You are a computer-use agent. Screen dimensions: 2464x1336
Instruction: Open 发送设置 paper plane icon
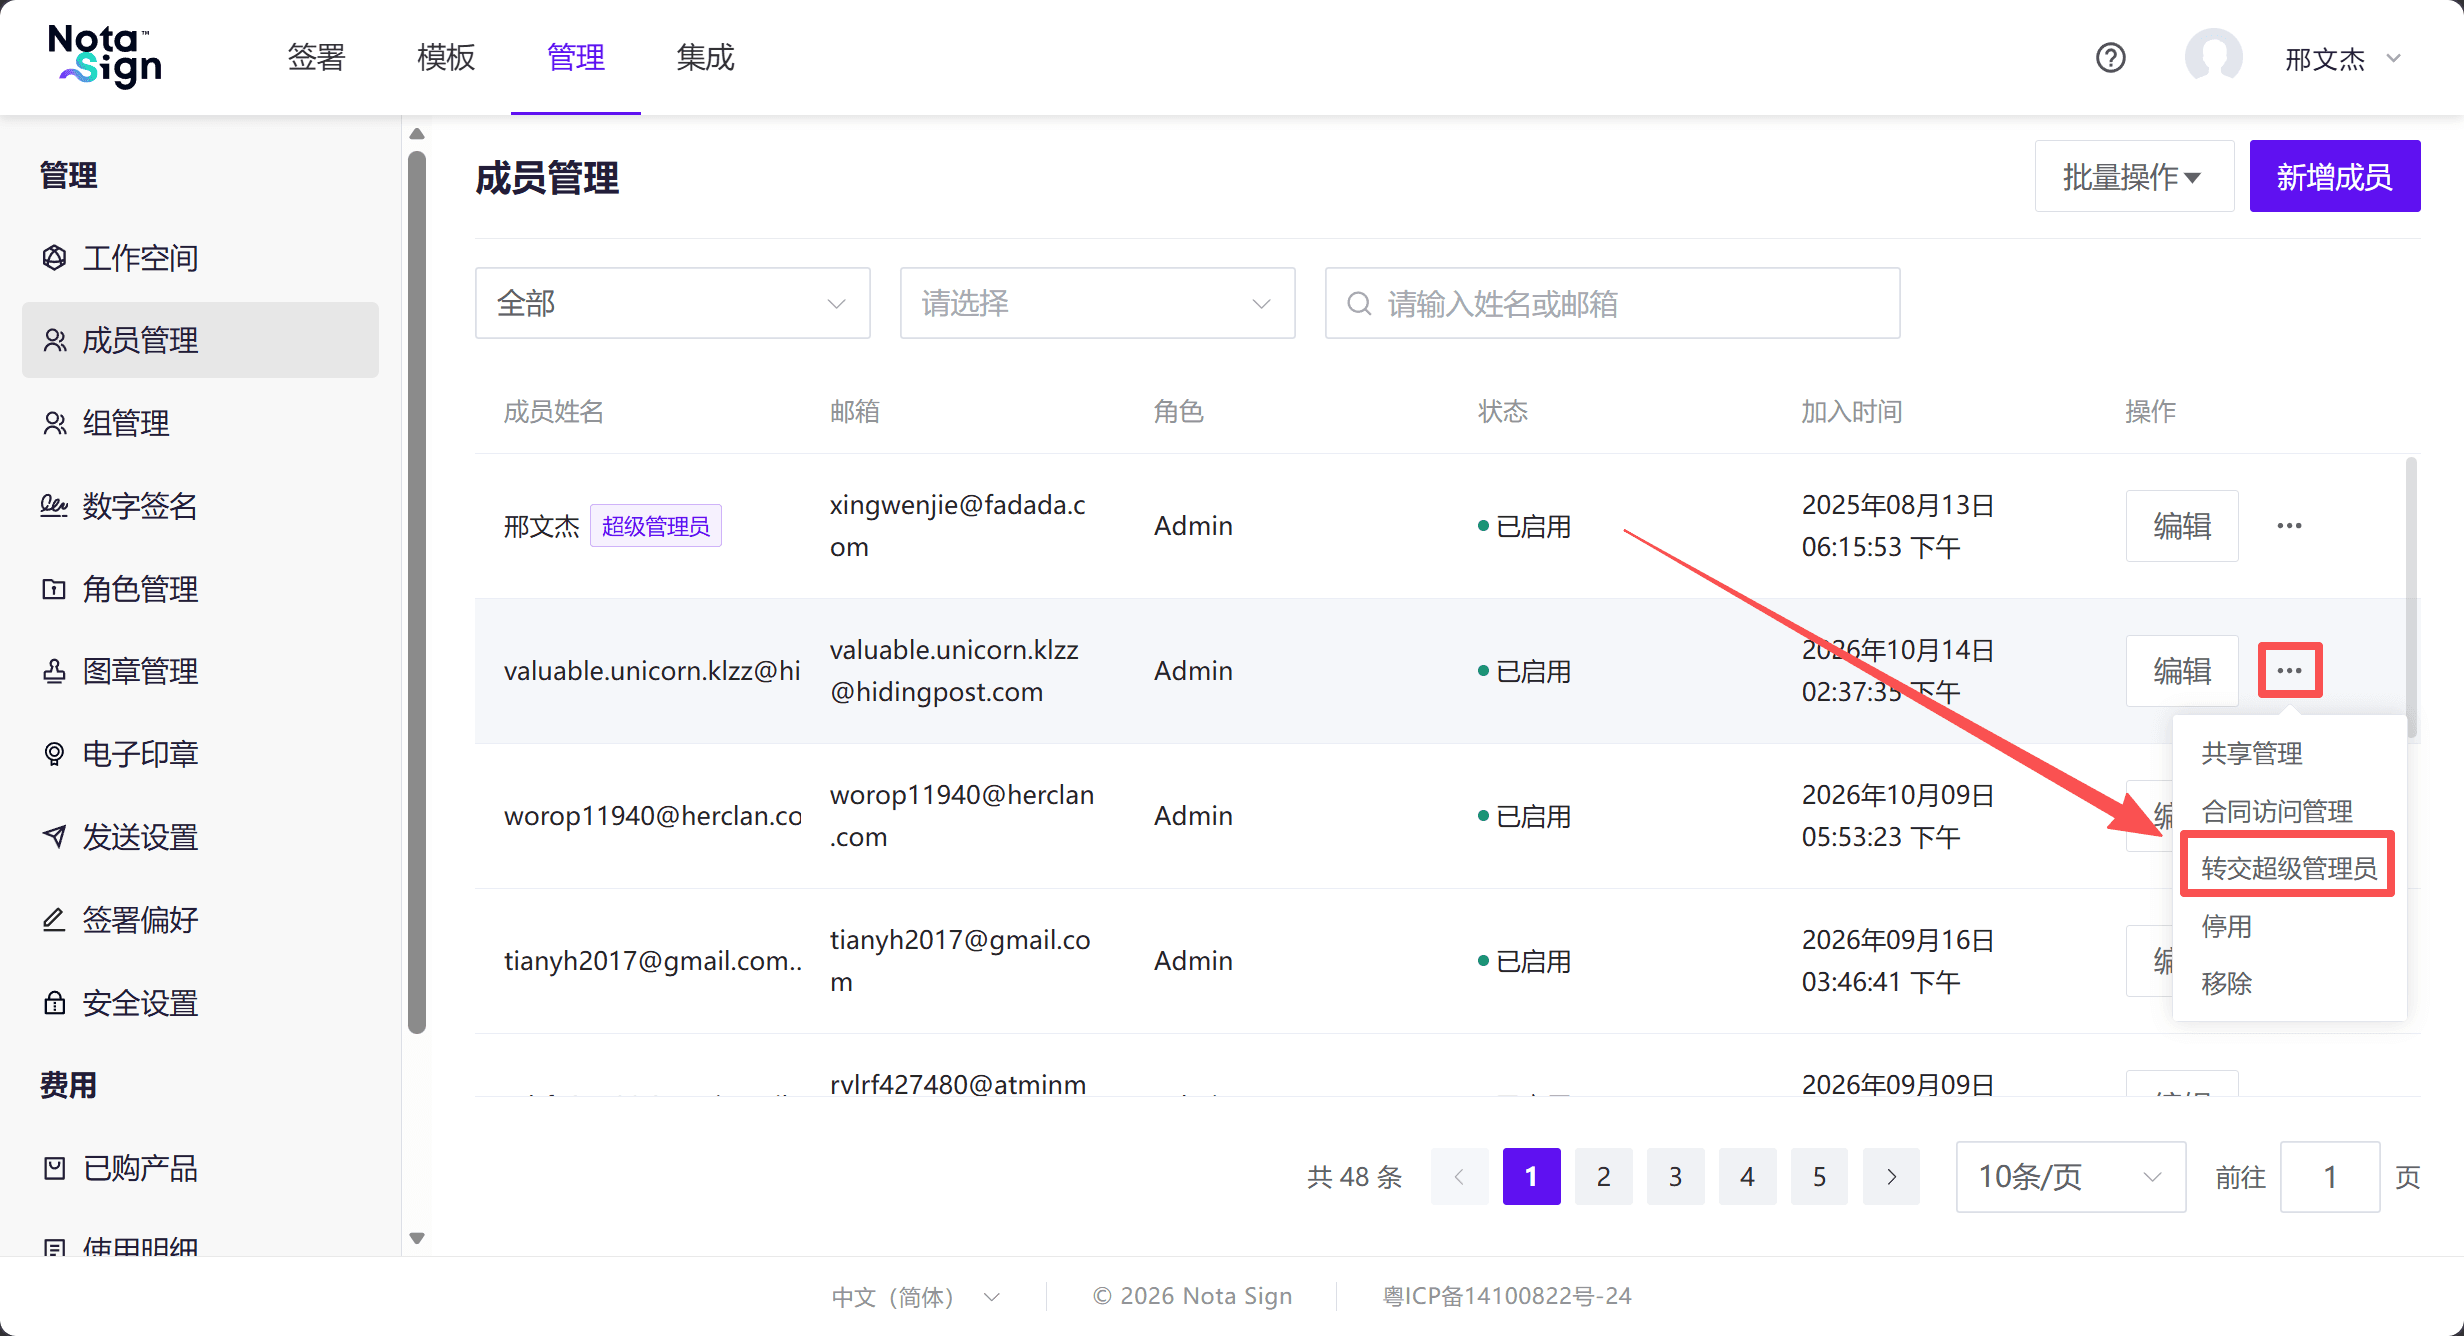click(55, 836)
